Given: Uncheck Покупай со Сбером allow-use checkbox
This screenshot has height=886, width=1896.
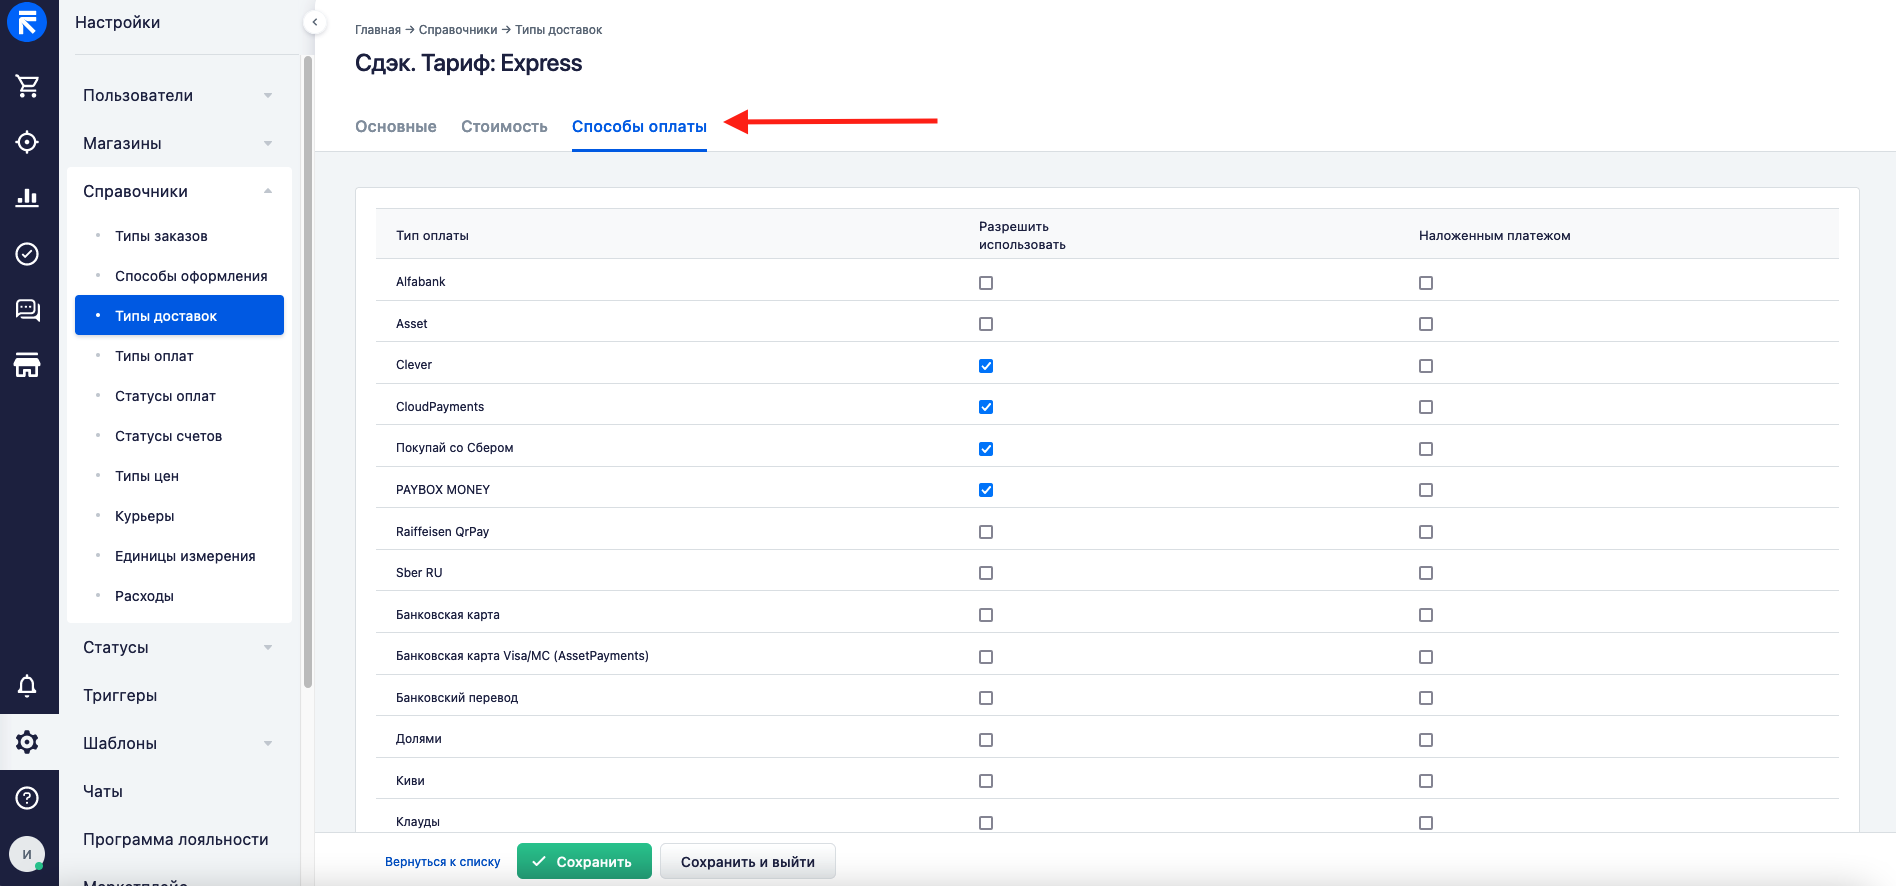Looking at the screenshot, I should click(x=986, y=449).
